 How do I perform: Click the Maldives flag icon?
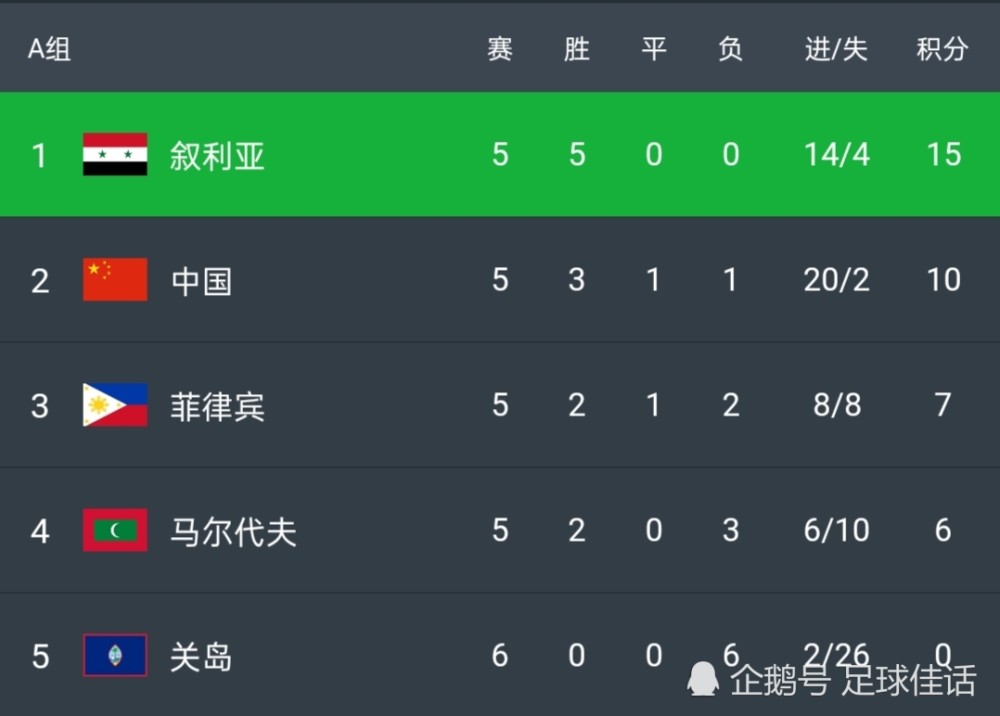coord(115,530)
